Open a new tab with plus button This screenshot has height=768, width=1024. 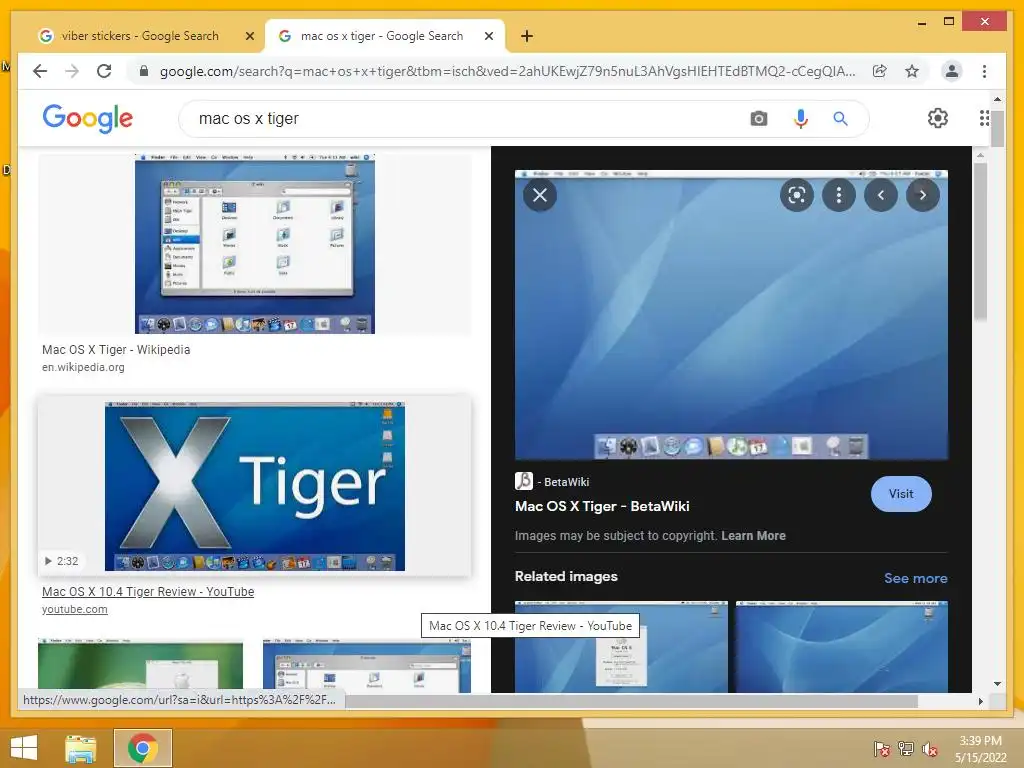click(527, 36)
